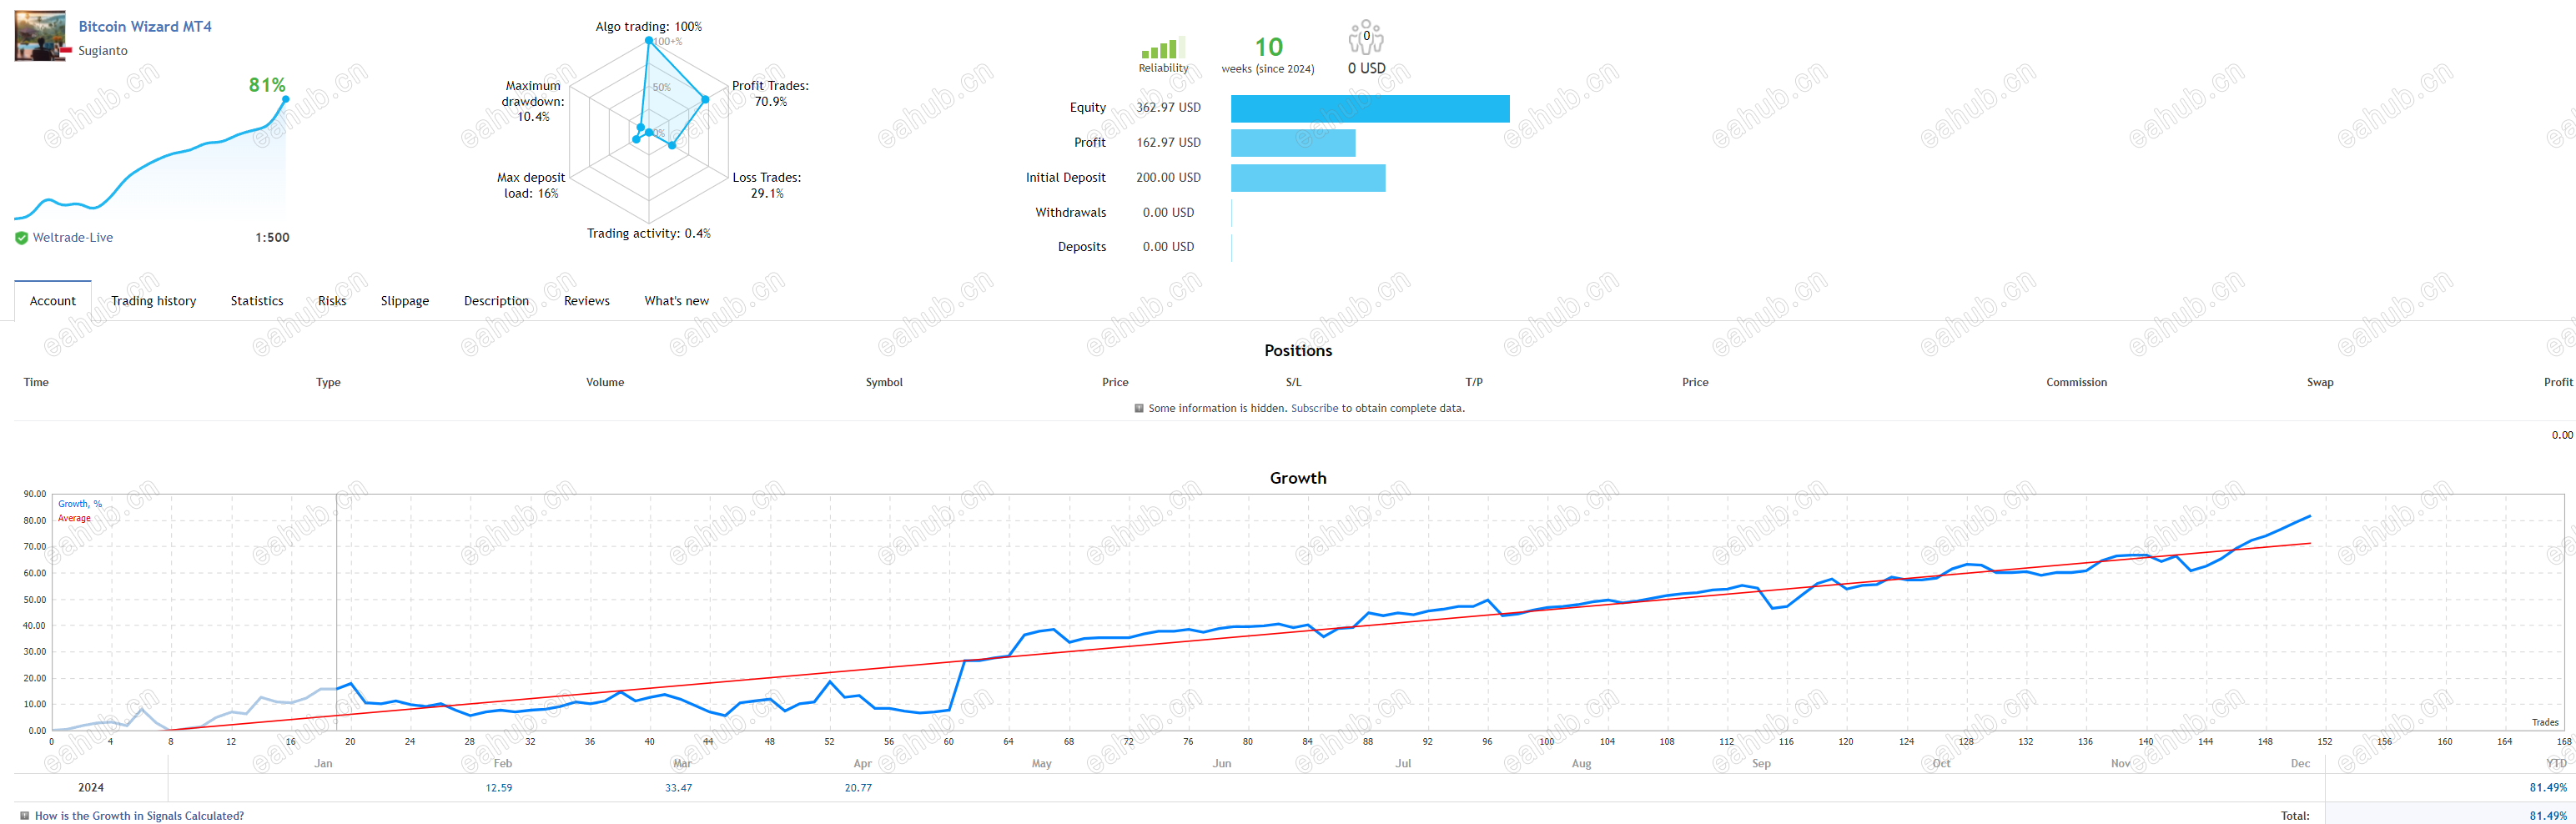Click the Maximum drawdown 10.4% label
Image resolution: width=2576 pixels, height=824 pixels.
533,101
